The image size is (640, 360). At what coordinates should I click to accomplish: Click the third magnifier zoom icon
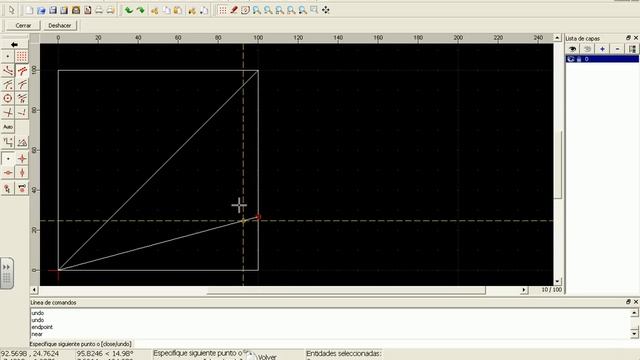280,10
